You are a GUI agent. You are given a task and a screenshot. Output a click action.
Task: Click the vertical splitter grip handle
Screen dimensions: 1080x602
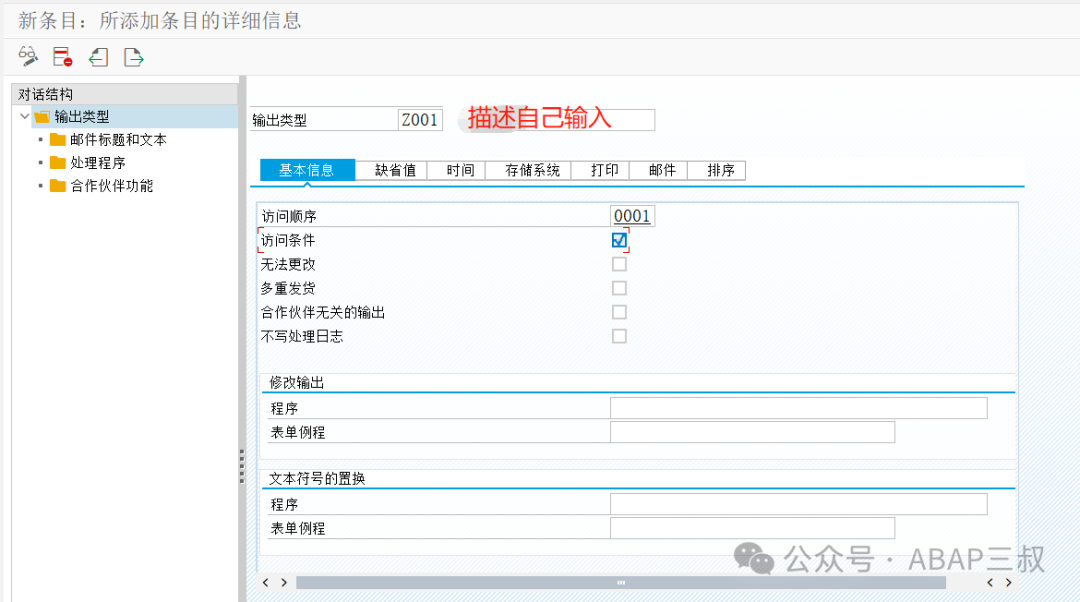tap(242, 466)
